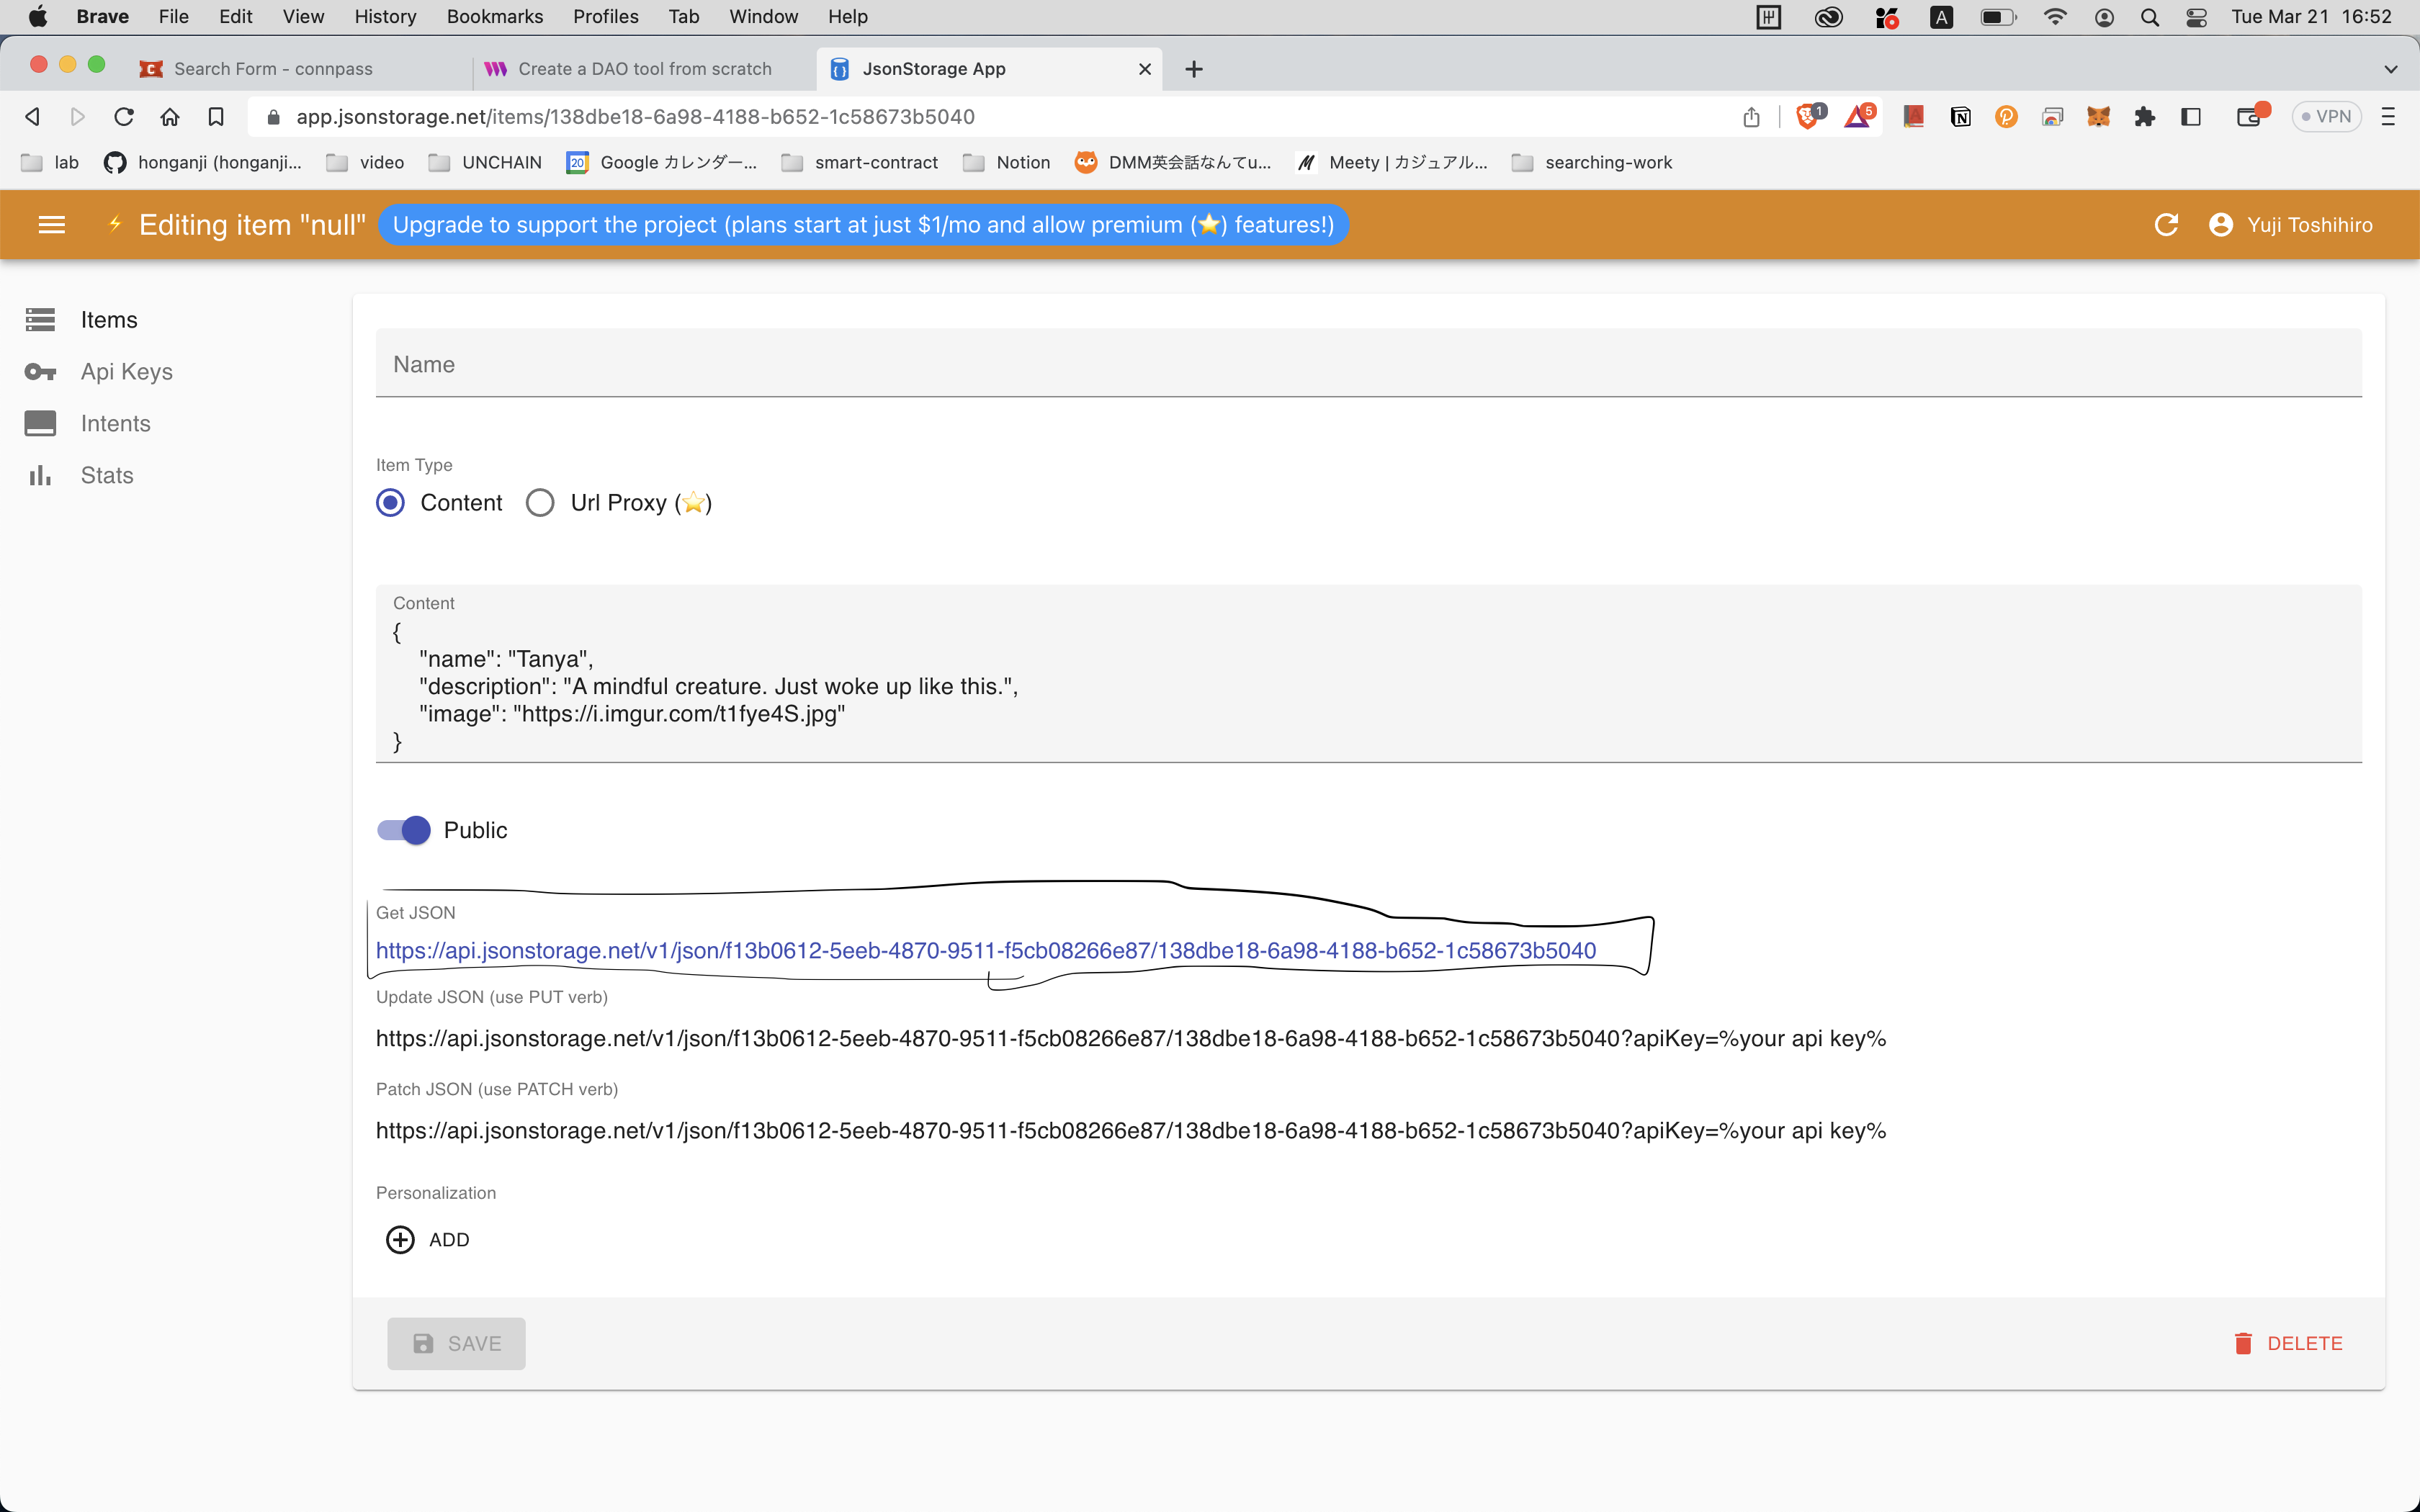
Task: Select the Content item type radio
Action: coord(390,502)
